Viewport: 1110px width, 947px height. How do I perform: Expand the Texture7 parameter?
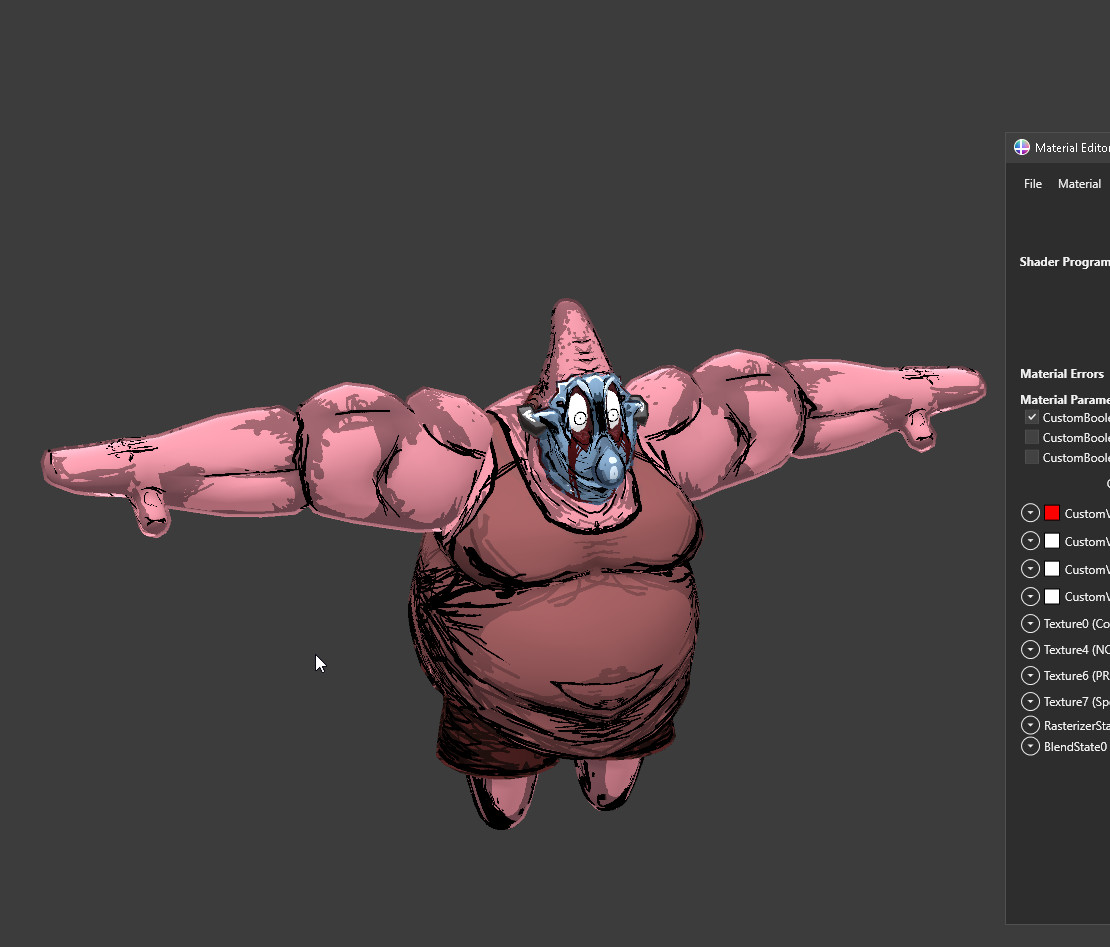(1030, 701)
